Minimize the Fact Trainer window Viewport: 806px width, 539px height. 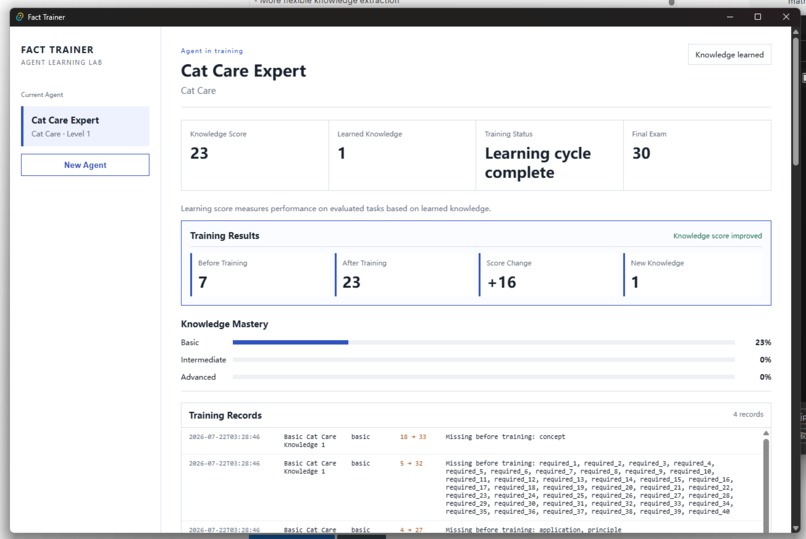729,17
